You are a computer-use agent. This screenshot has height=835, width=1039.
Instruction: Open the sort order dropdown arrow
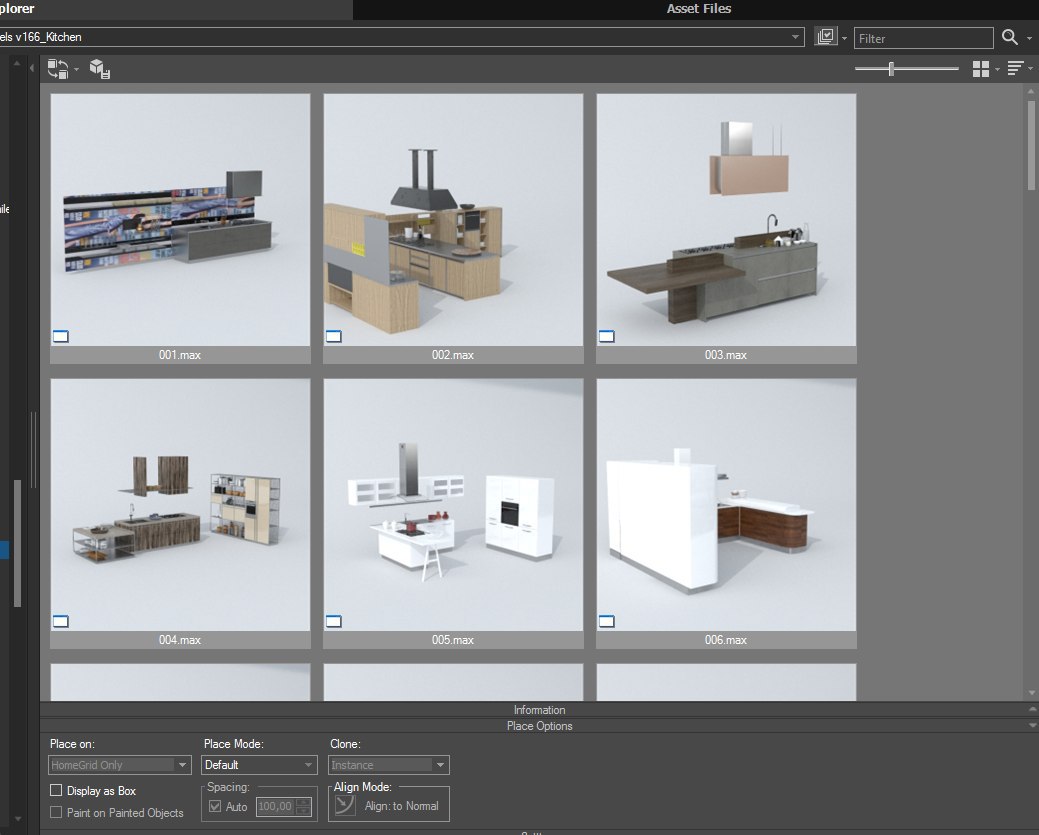pos(1030,69)
